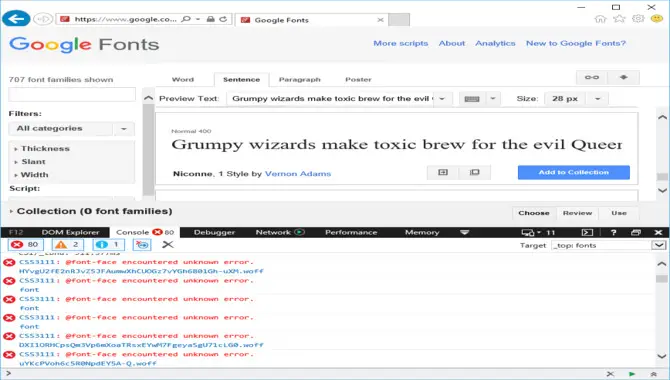Open About link in header
This screenshot has width=670, height=380.
pos(452,43)
